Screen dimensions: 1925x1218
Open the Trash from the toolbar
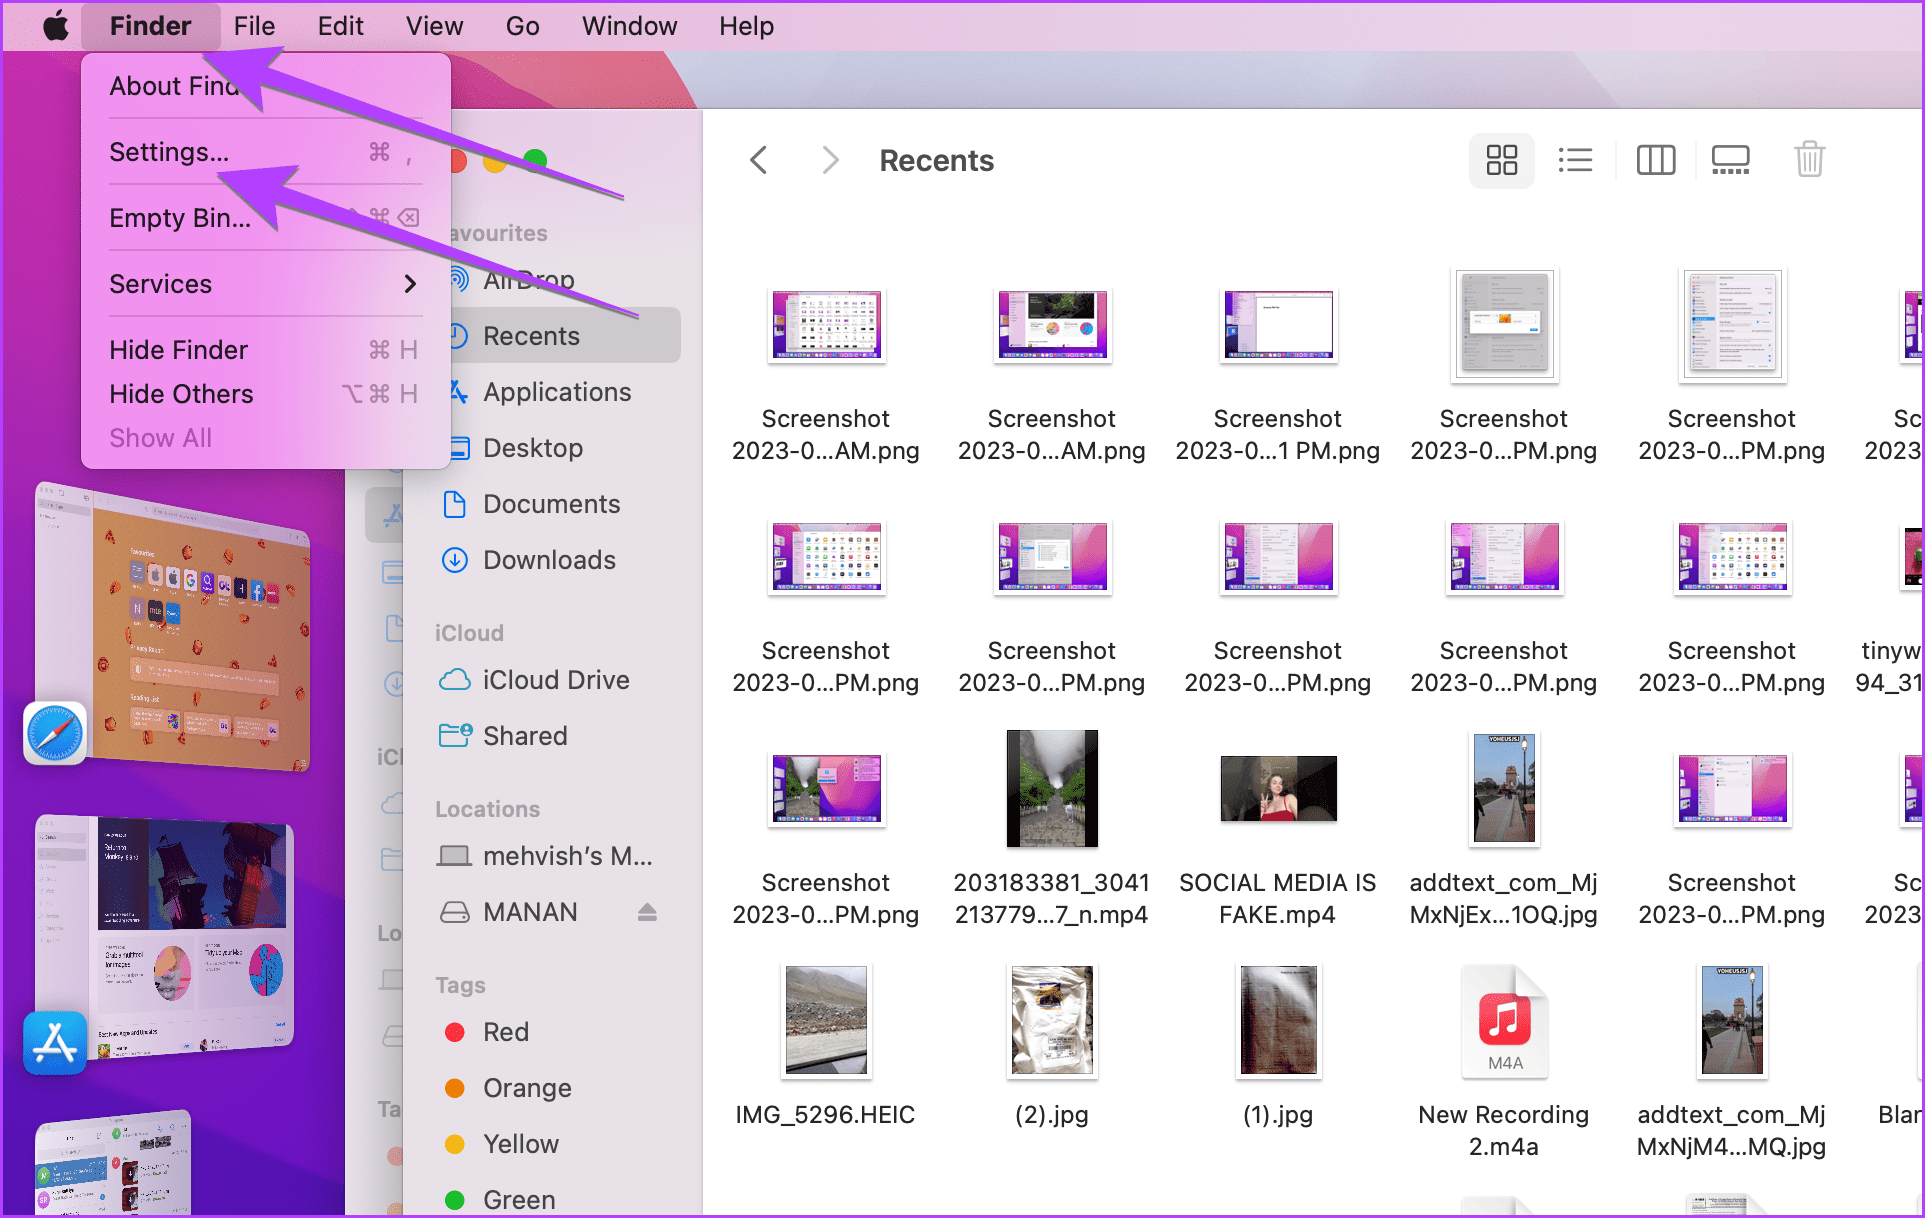pyautogui.click(x=1809, y=160)
